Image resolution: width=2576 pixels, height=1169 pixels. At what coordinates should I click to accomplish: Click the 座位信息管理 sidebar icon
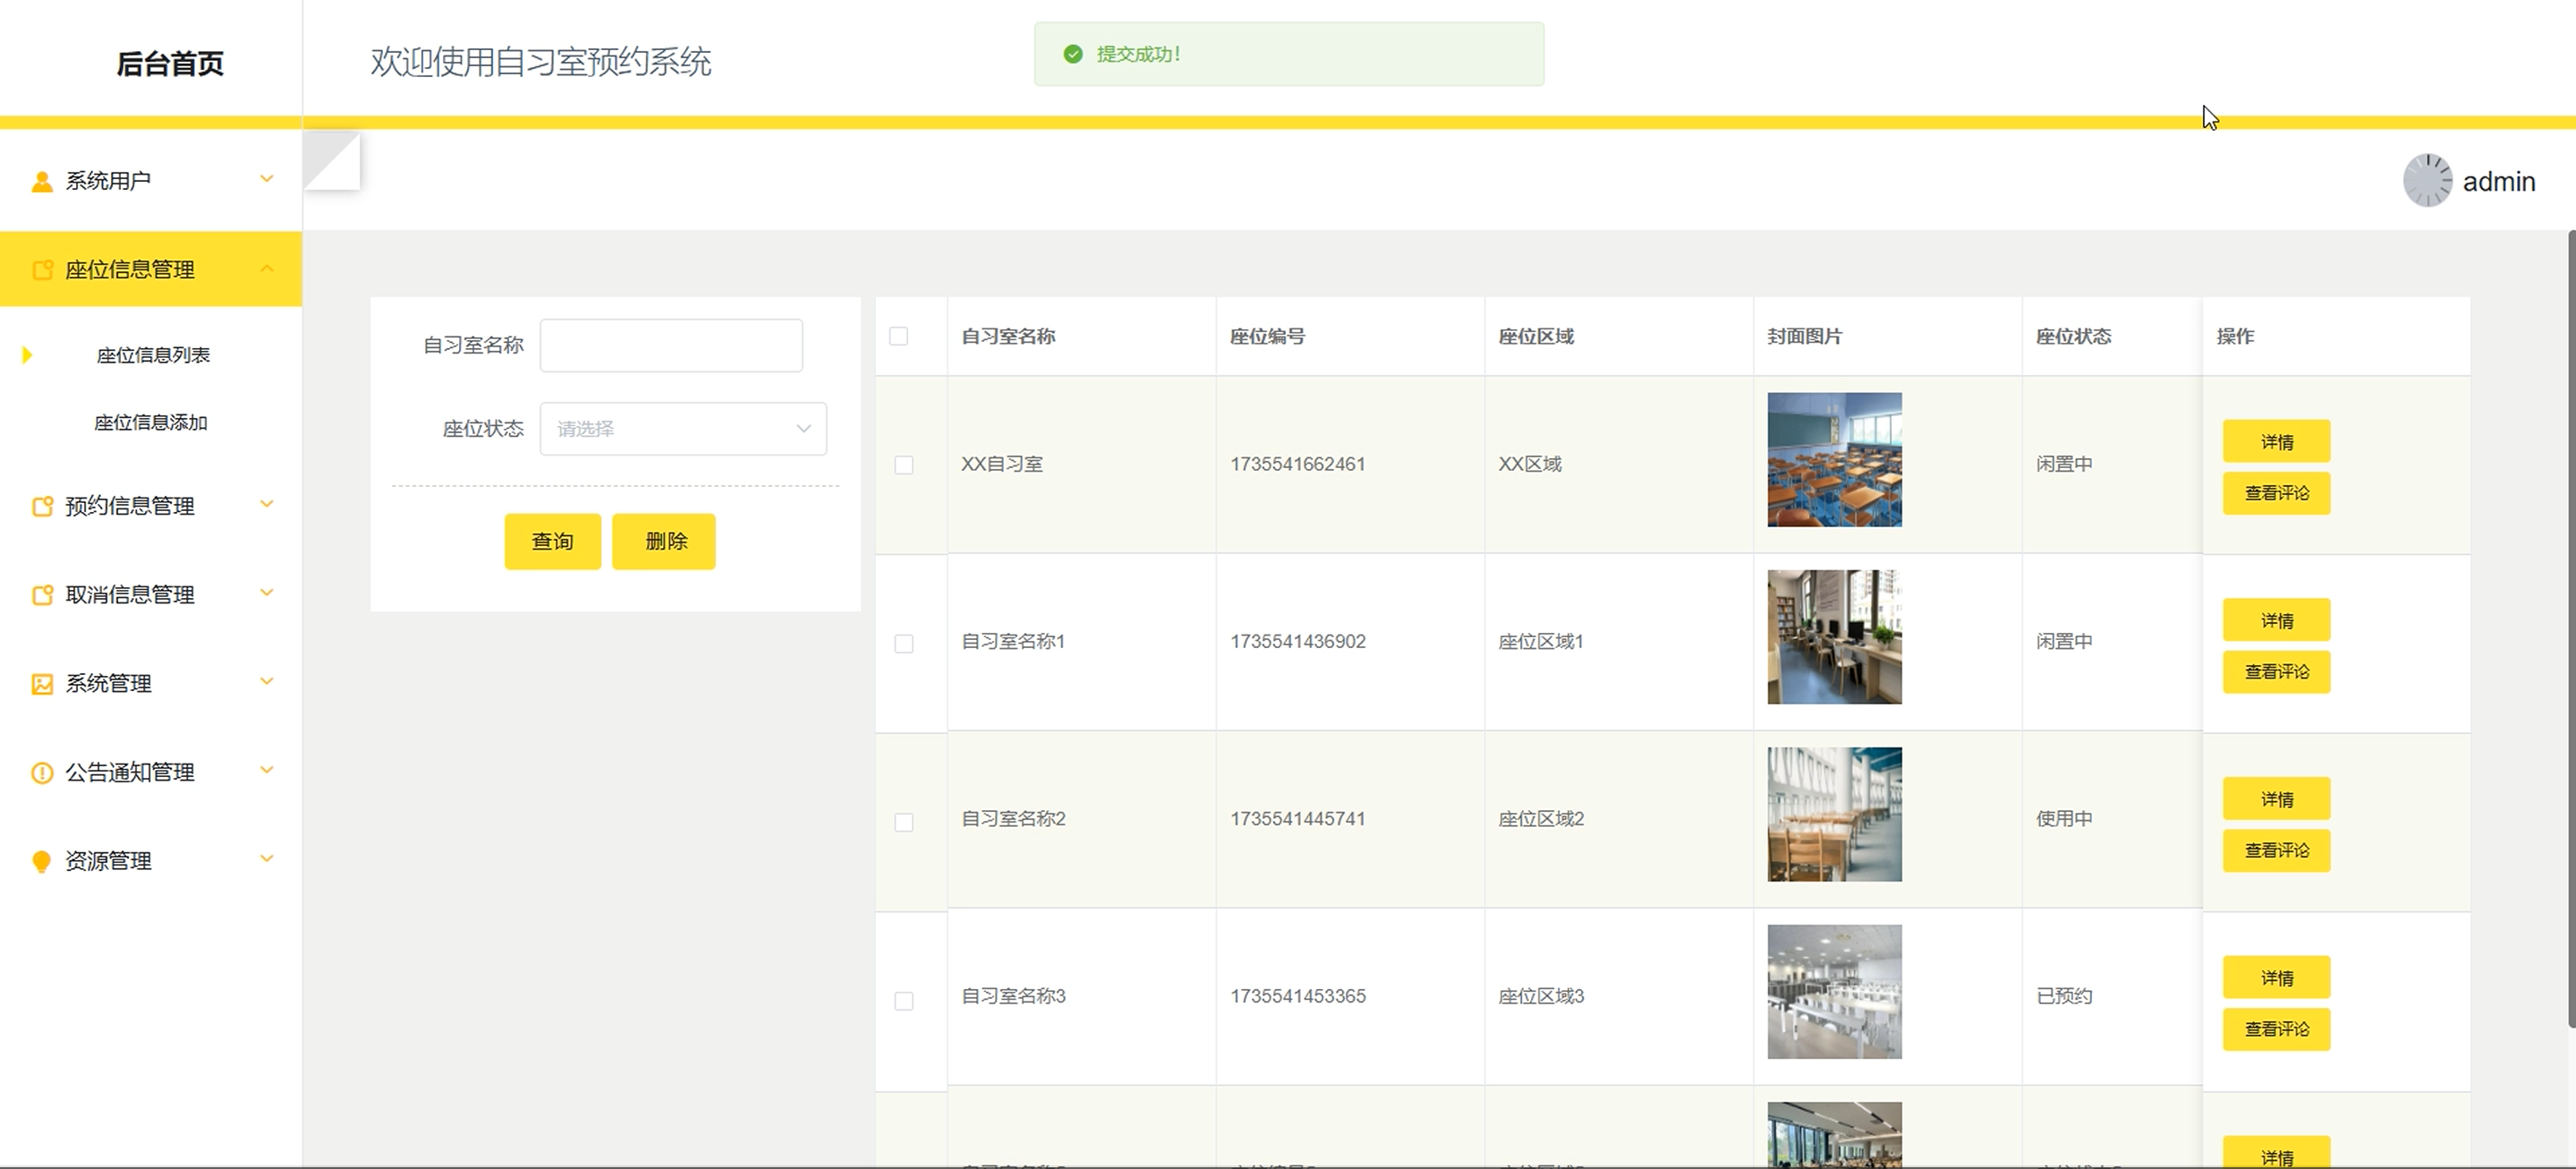pos(42,270)
